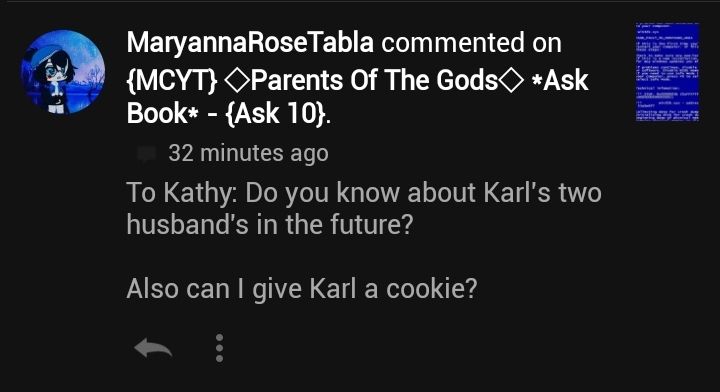
Task: Tap the diamond symbol after Gods
Action: pos(512,81)
